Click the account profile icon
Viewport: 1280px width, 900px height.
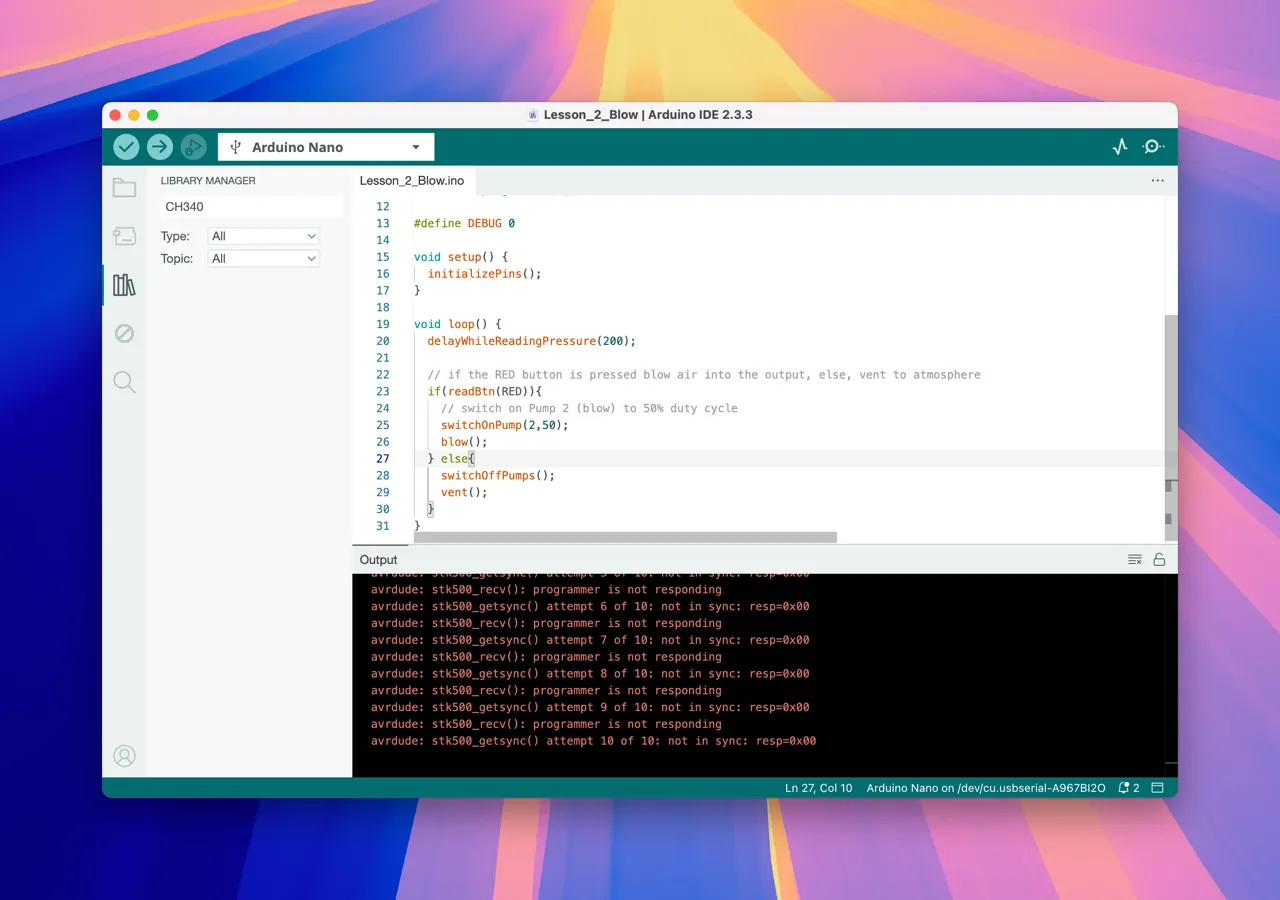pos(124,756)
